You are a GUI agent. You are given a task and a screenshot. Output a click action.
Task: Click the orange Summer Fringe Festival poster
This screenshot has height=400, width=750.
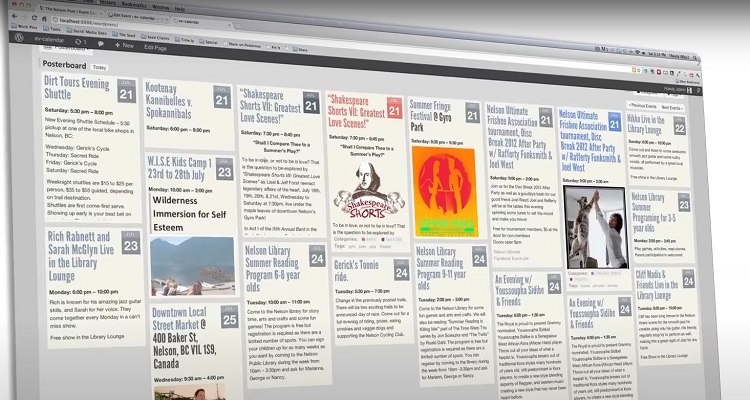pos(445,191)
